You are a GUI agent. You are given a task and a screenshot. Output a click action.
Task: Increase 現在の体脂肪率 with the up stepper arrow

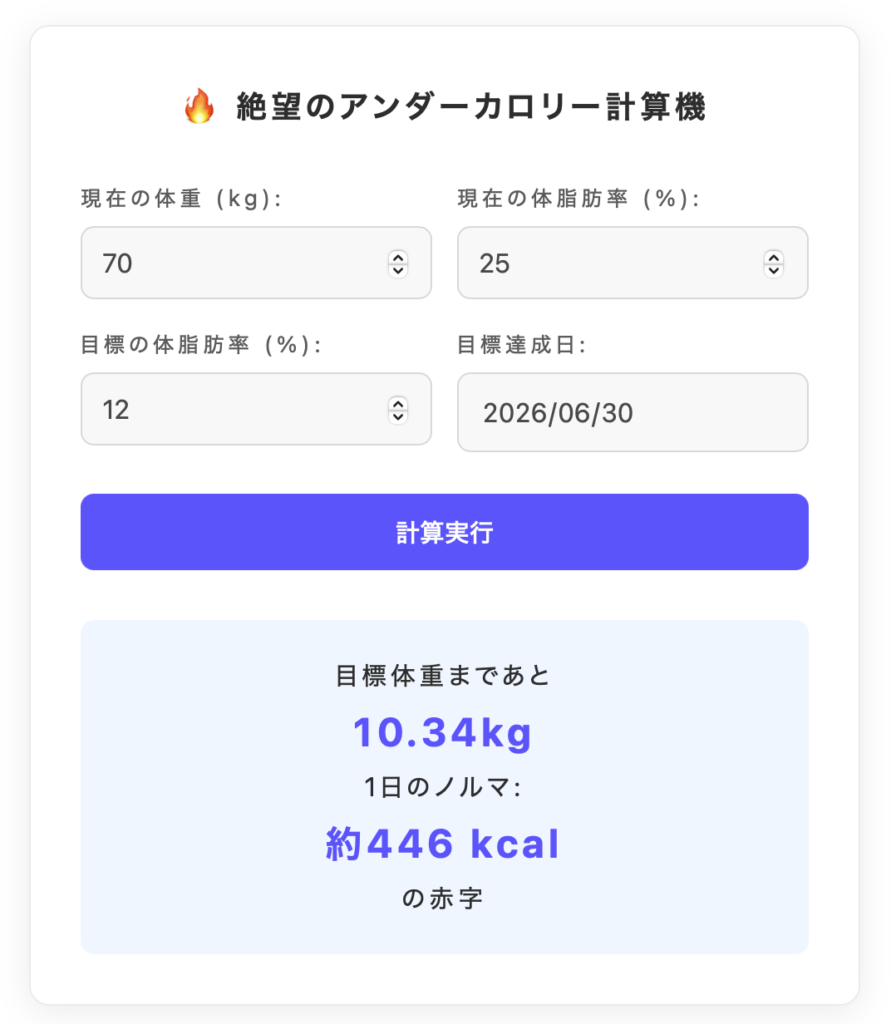774,257
